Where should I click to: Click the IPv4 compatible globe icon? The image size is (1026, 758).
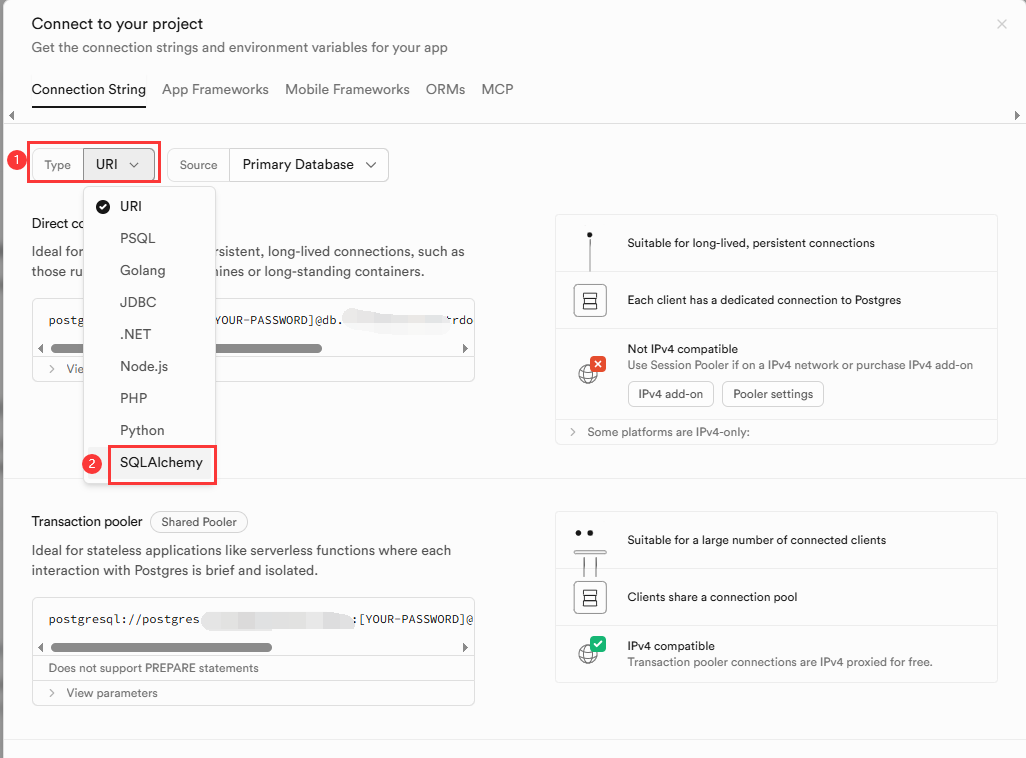[x=590, y=653]
